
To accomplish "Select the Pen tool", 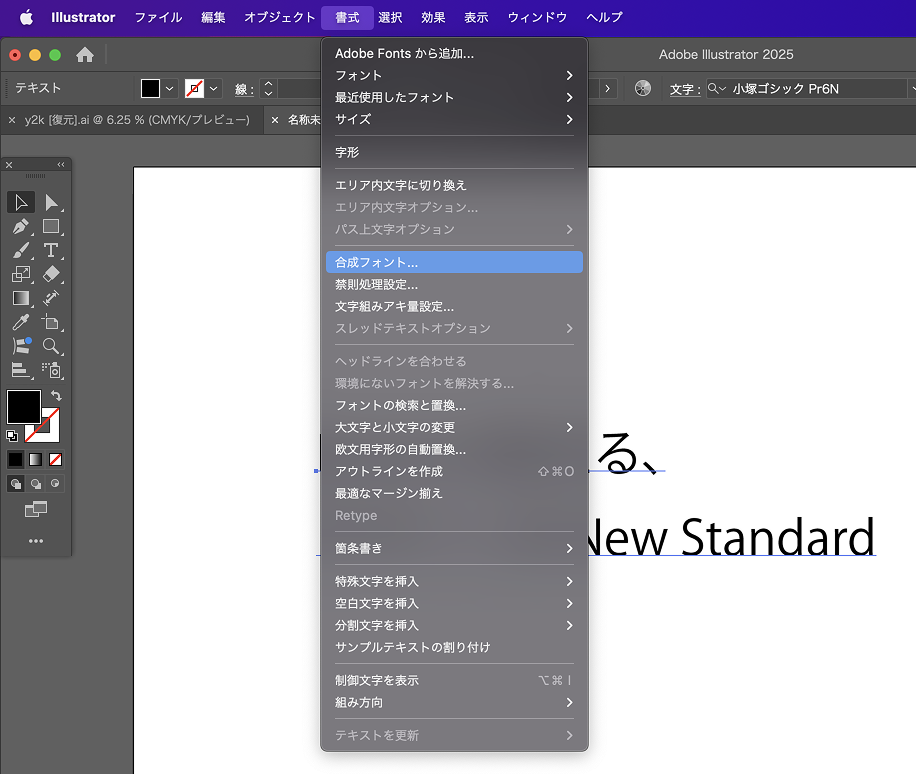I will 21,227.
